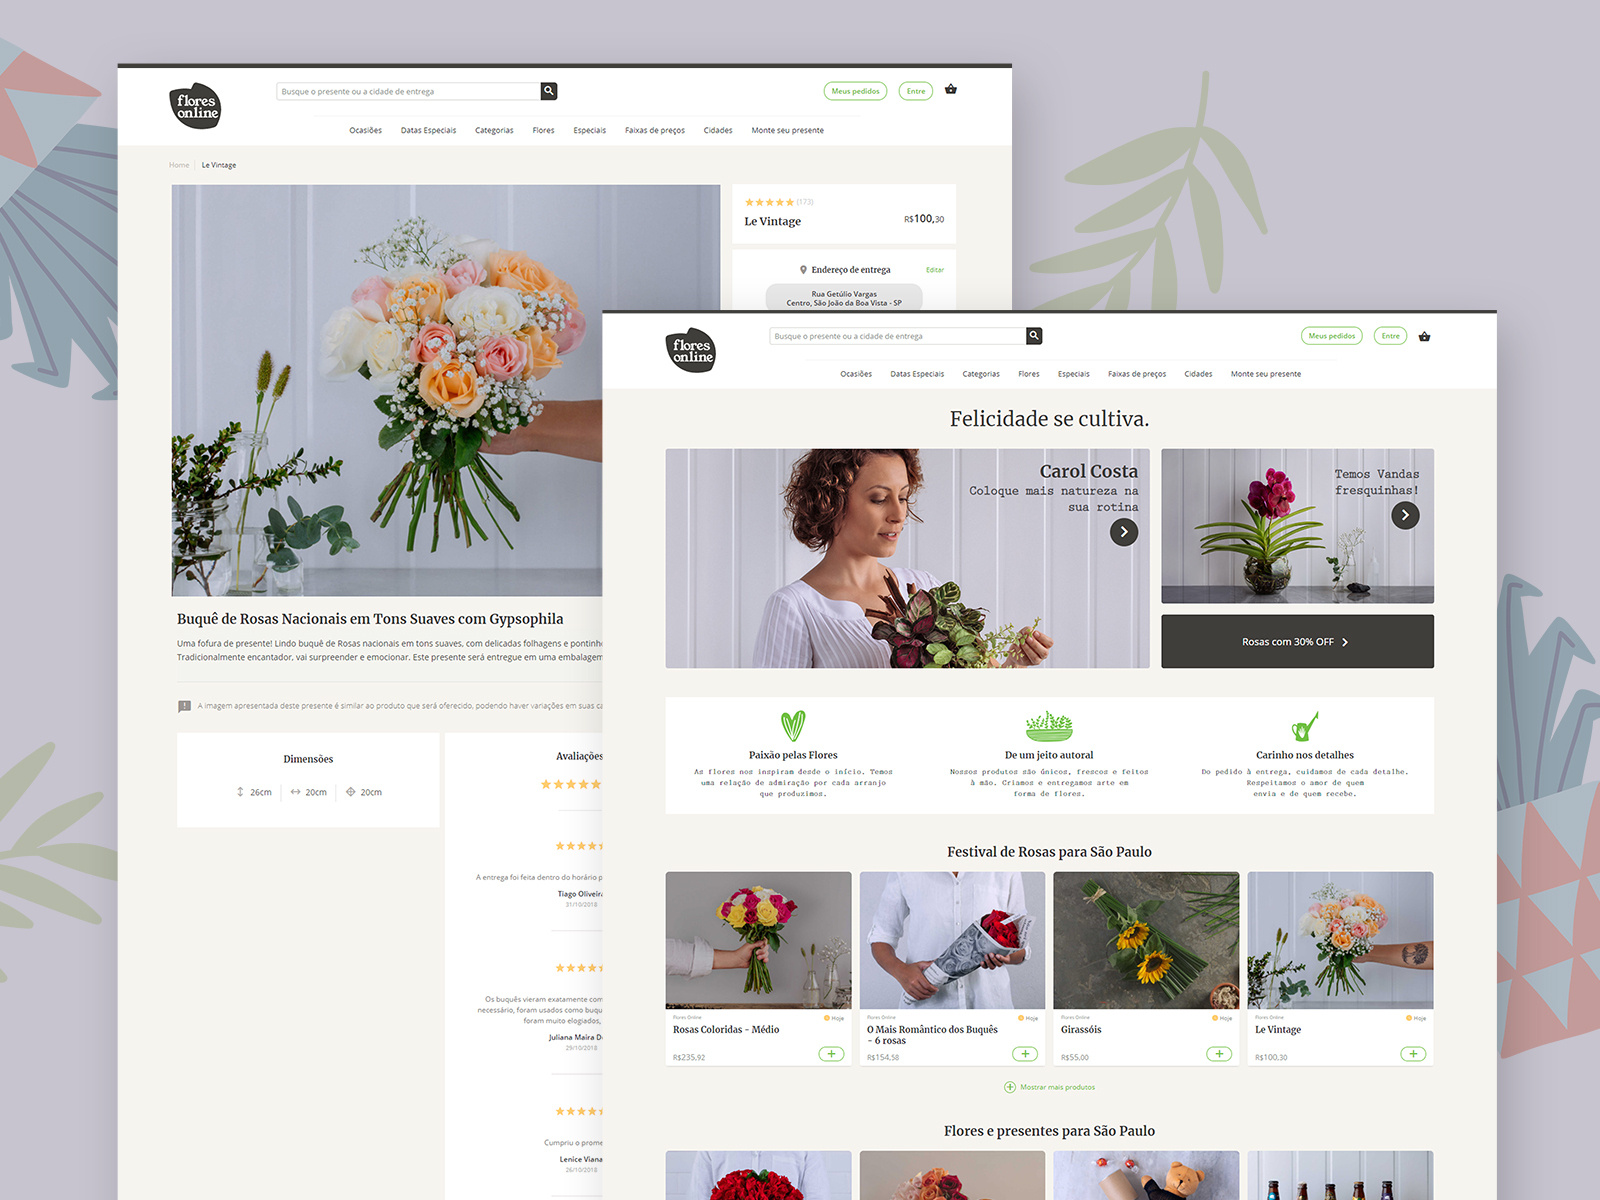
Task: Click the warning icon near product disclaimer
Action: click(x=185, y=707)
